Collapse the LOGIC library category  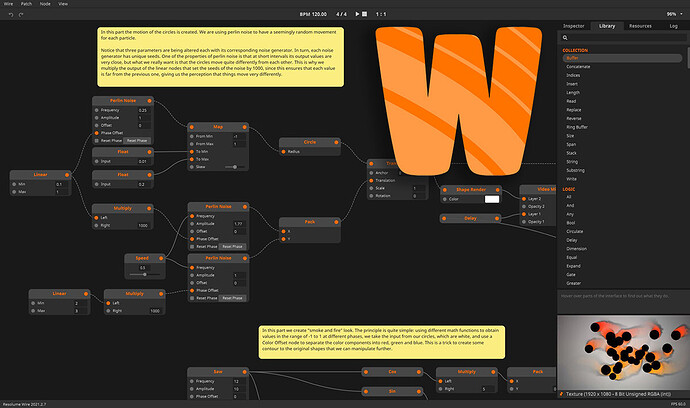569,189
